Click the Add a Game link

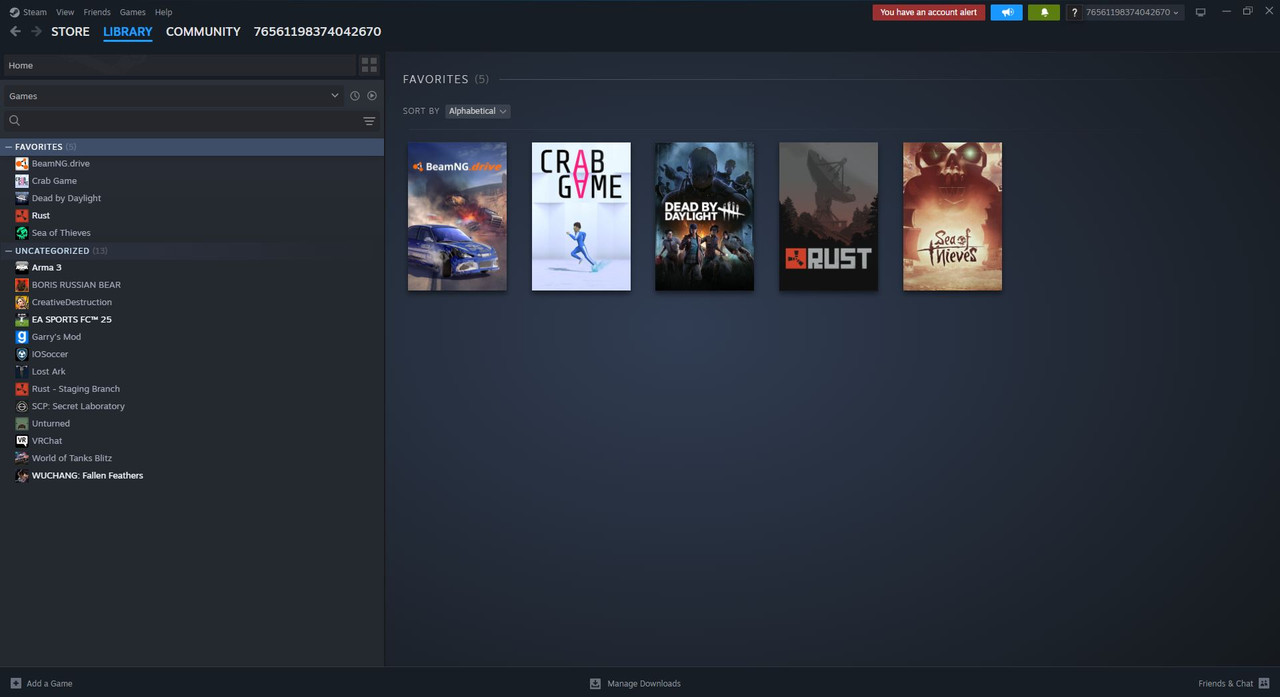point(49,683)
